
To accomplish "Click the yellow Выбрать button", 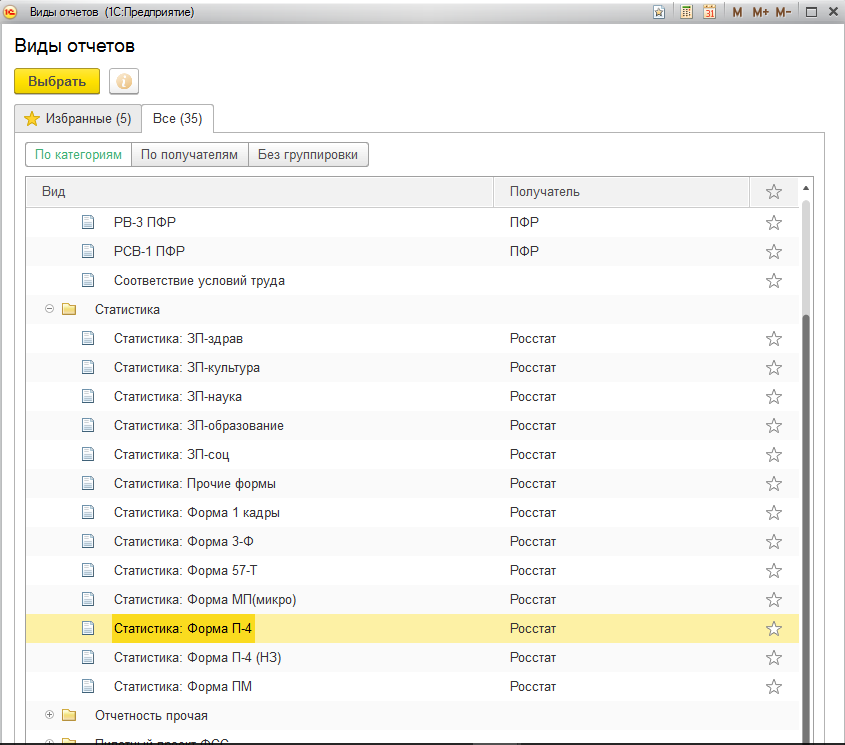I will tap(57, 81).
